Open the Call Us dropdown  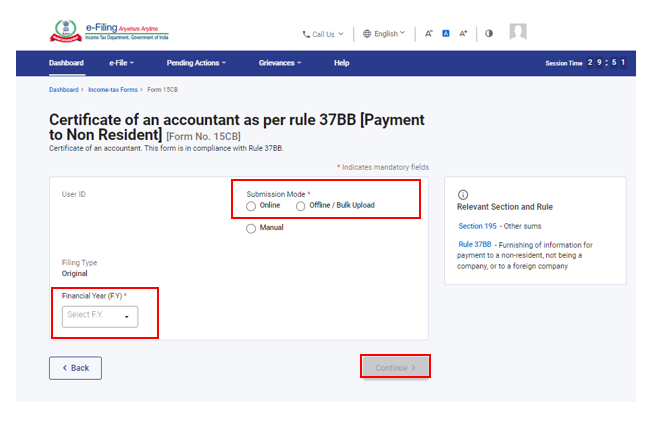323,33
